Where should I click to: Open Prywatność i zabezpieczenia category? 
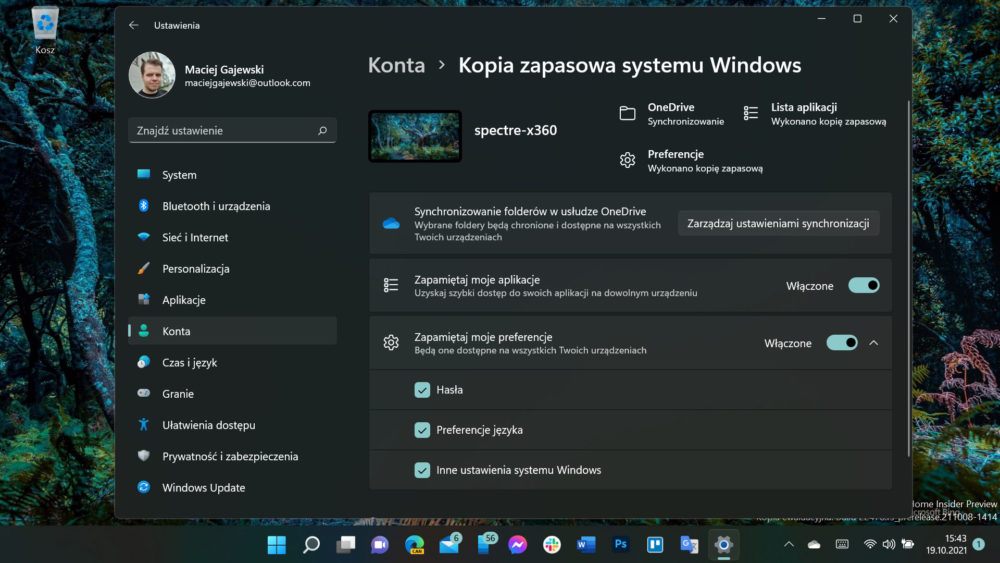point(232,456)
